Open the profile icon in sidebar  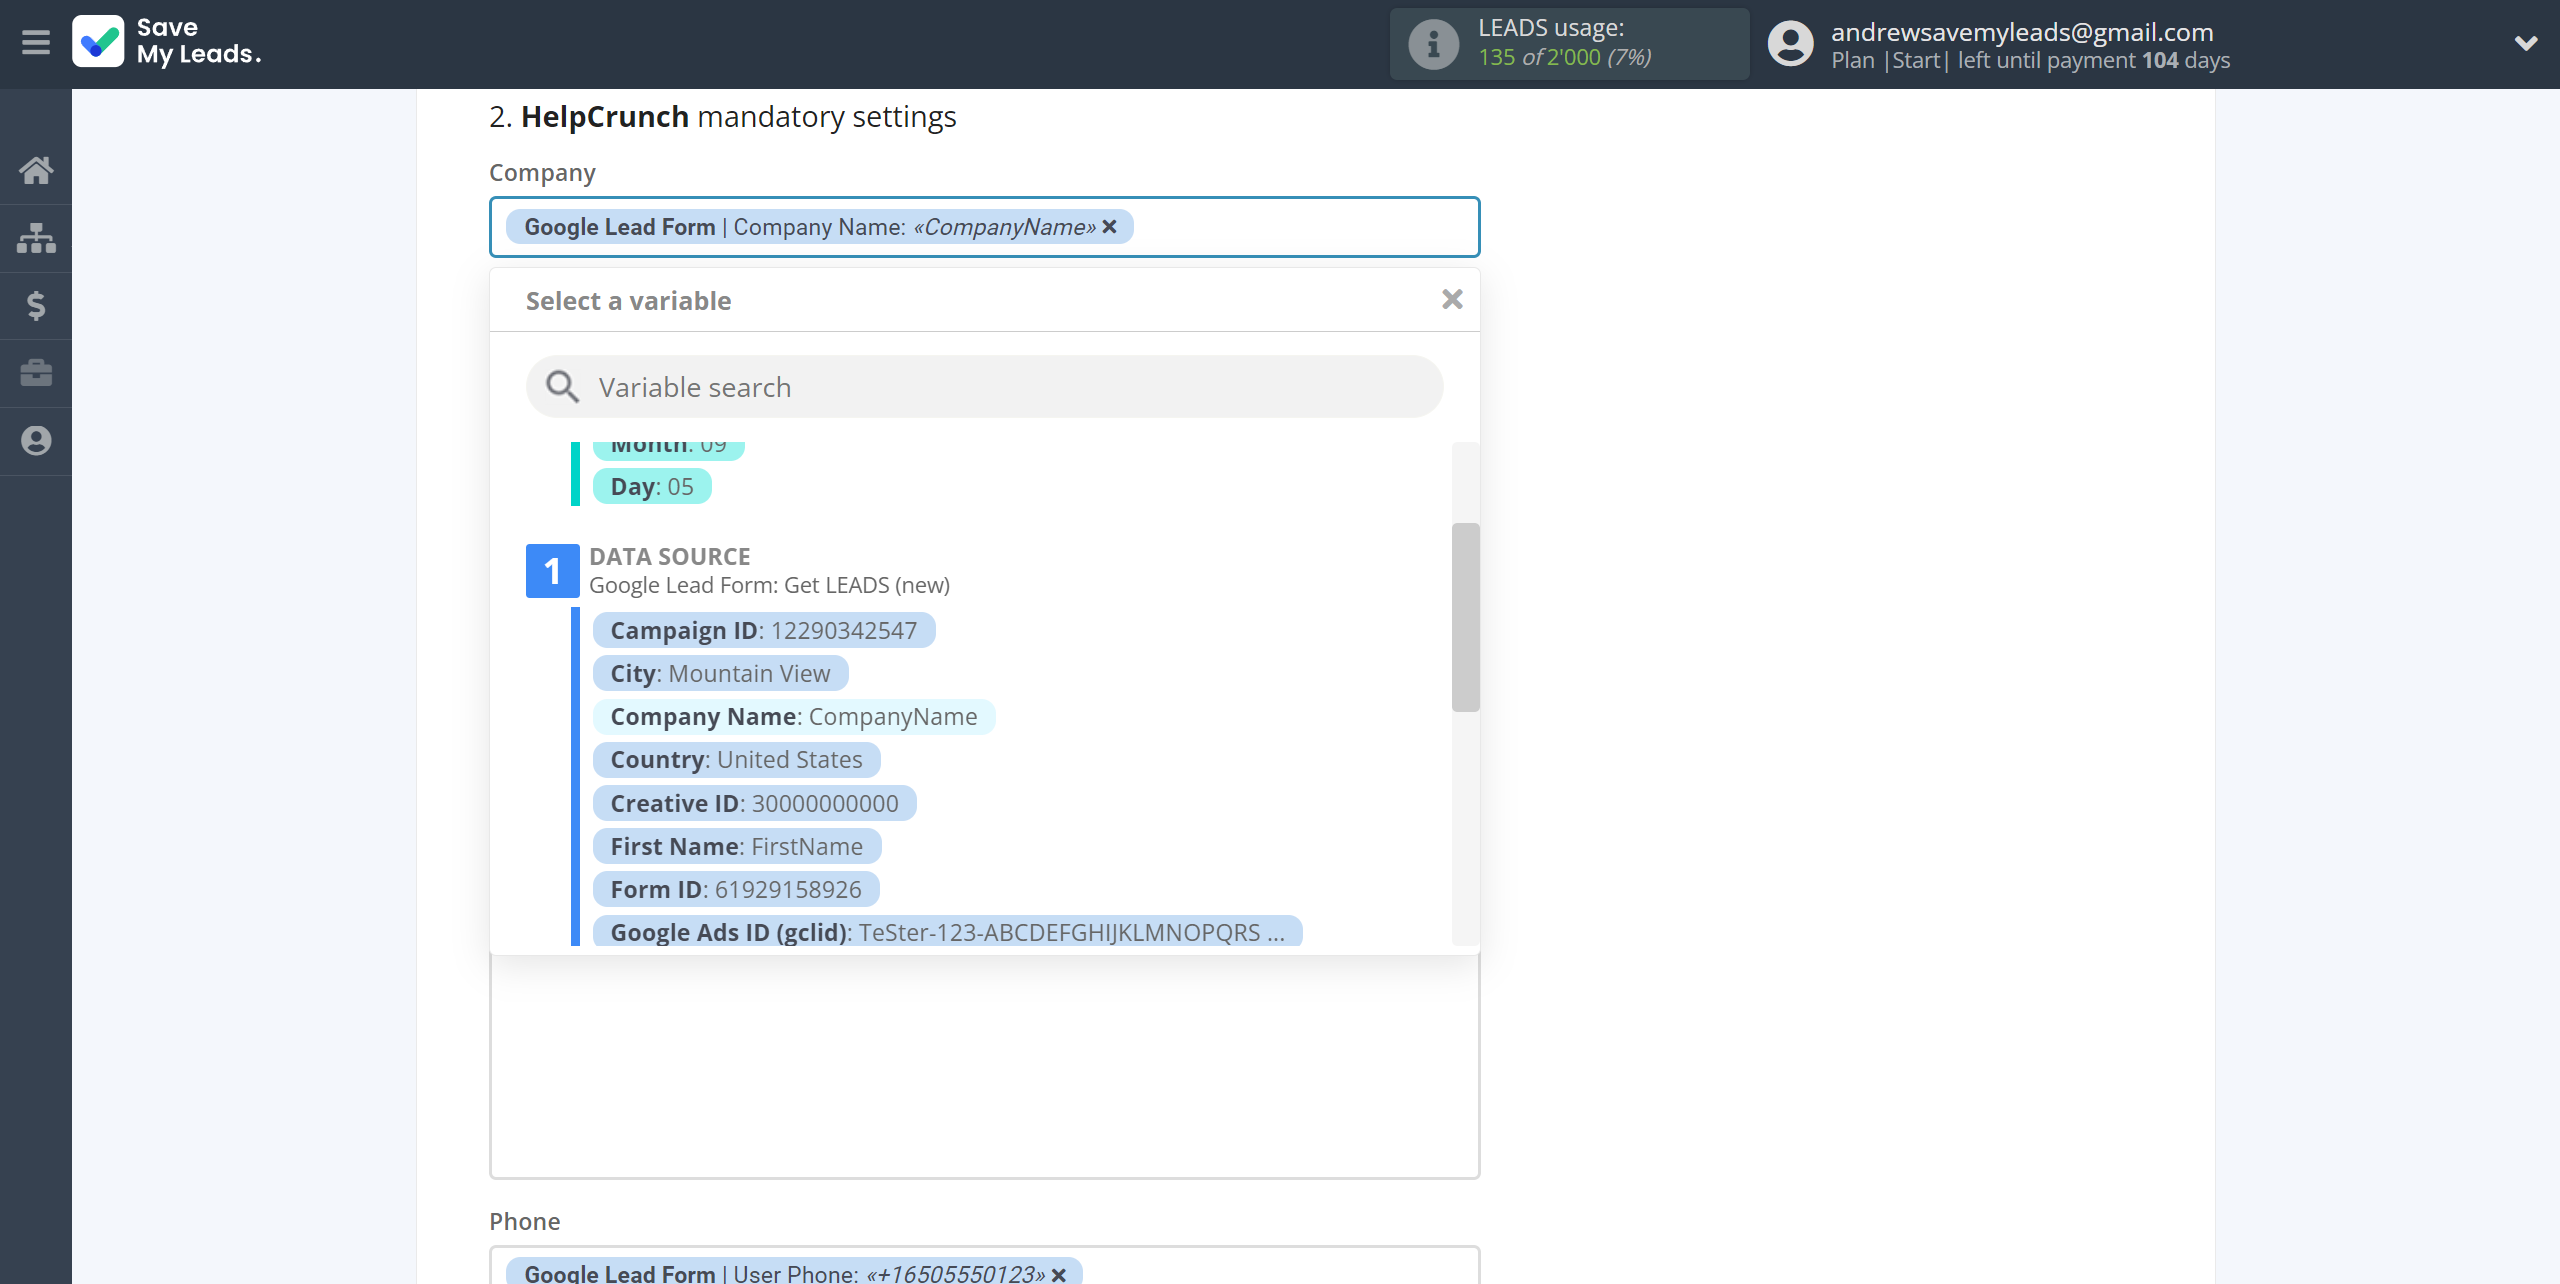(36, 441)
